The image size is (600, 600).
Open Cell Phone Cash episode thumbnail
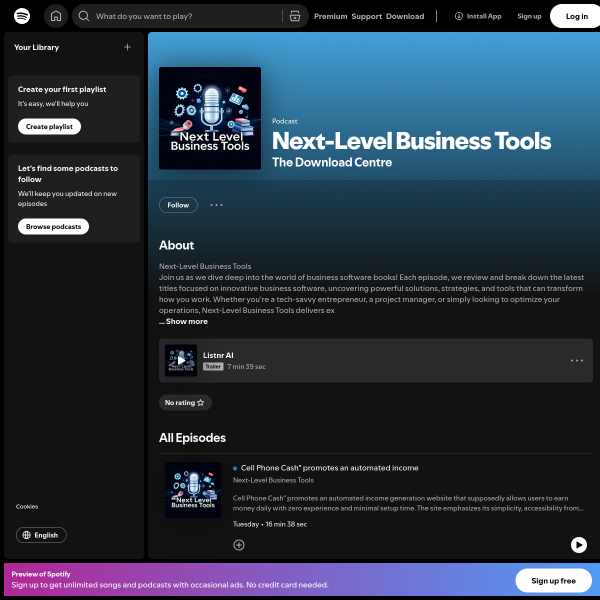193,490
